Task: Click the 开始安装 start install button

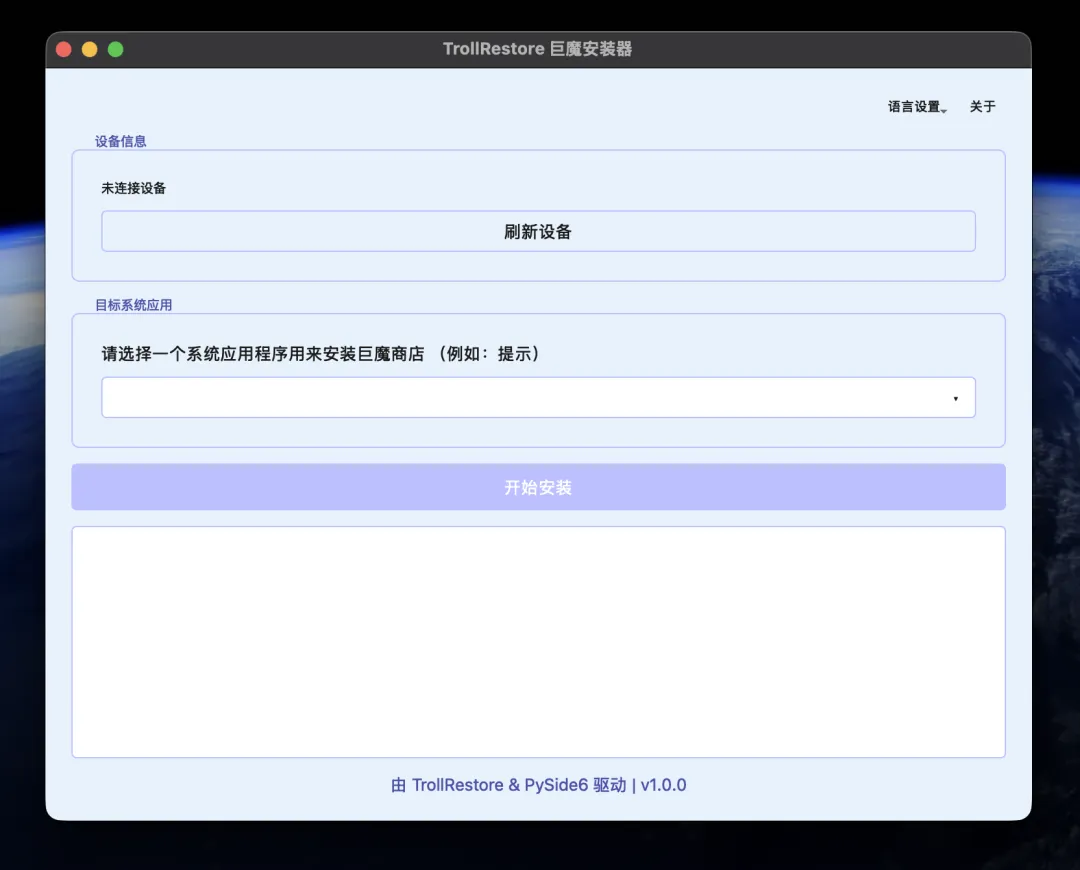Action: [538, 487]
